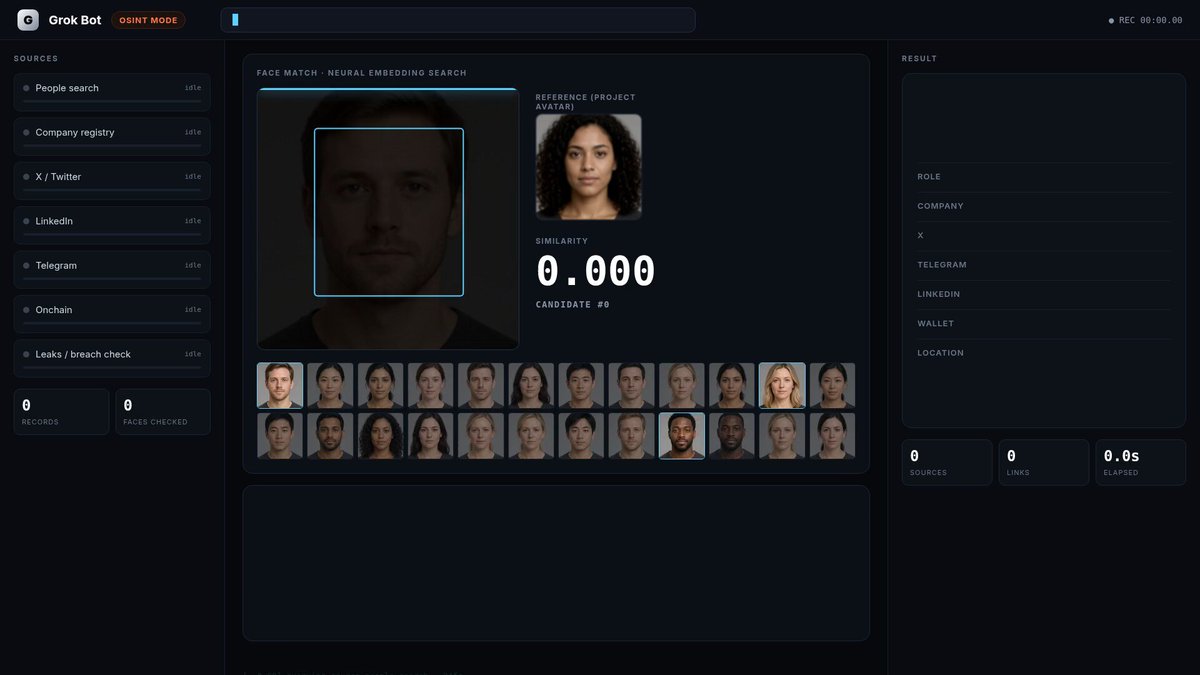Click the reference project avatar photo
This screenshot has width=1200, height=675.
[589, 167]
